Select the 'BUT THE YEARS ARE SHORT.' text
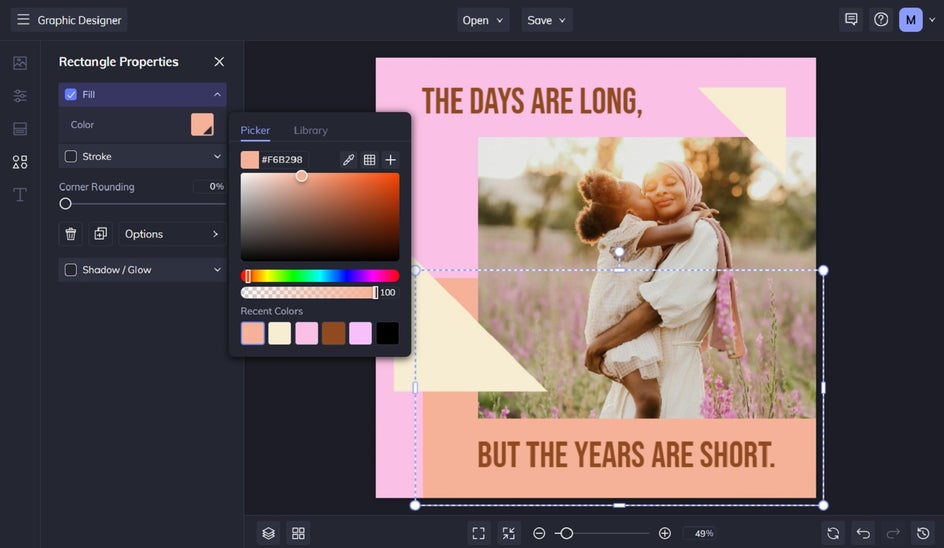 click(626, 455)
